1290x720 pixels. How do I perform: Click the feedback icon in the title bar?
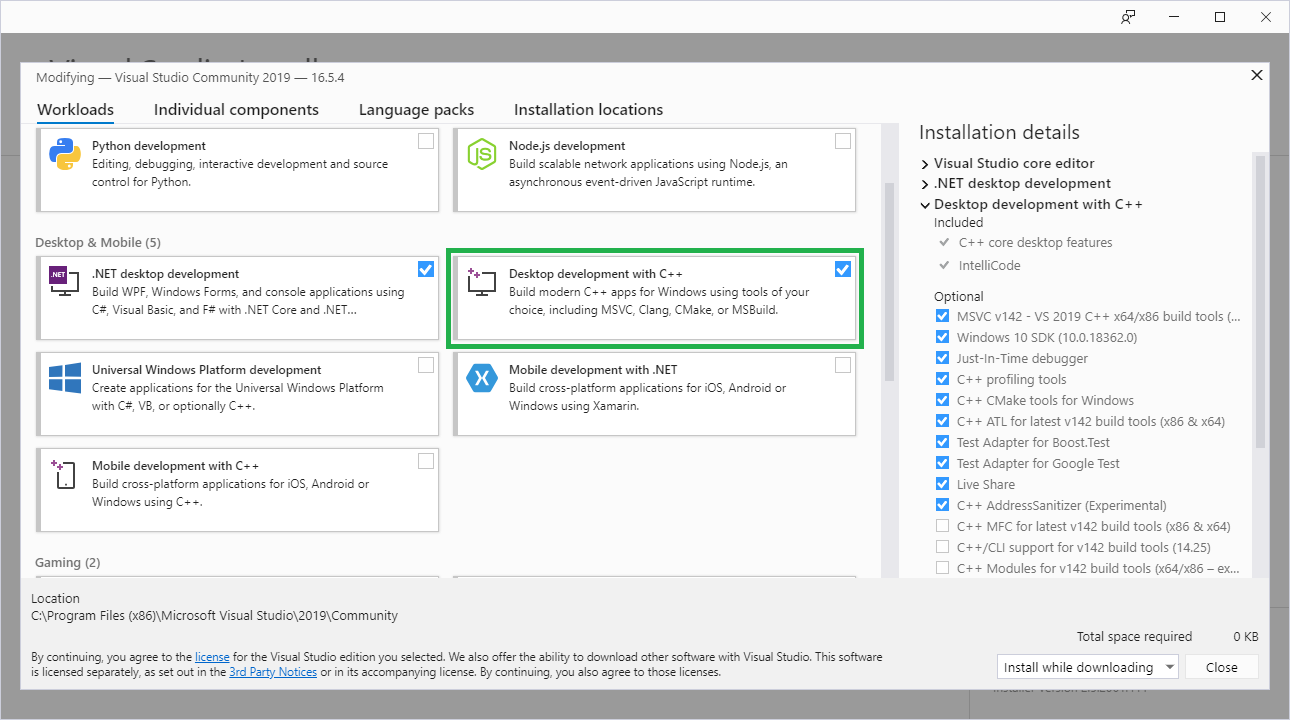click(x=1128, y=17)
